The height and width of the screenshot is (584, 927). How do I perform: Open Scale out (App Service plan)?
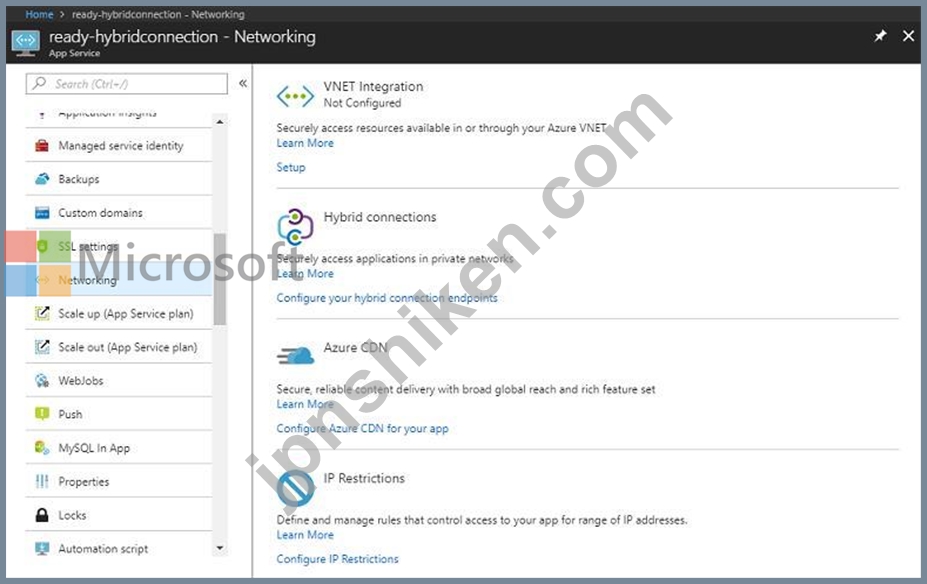click(x=119, y=347)
